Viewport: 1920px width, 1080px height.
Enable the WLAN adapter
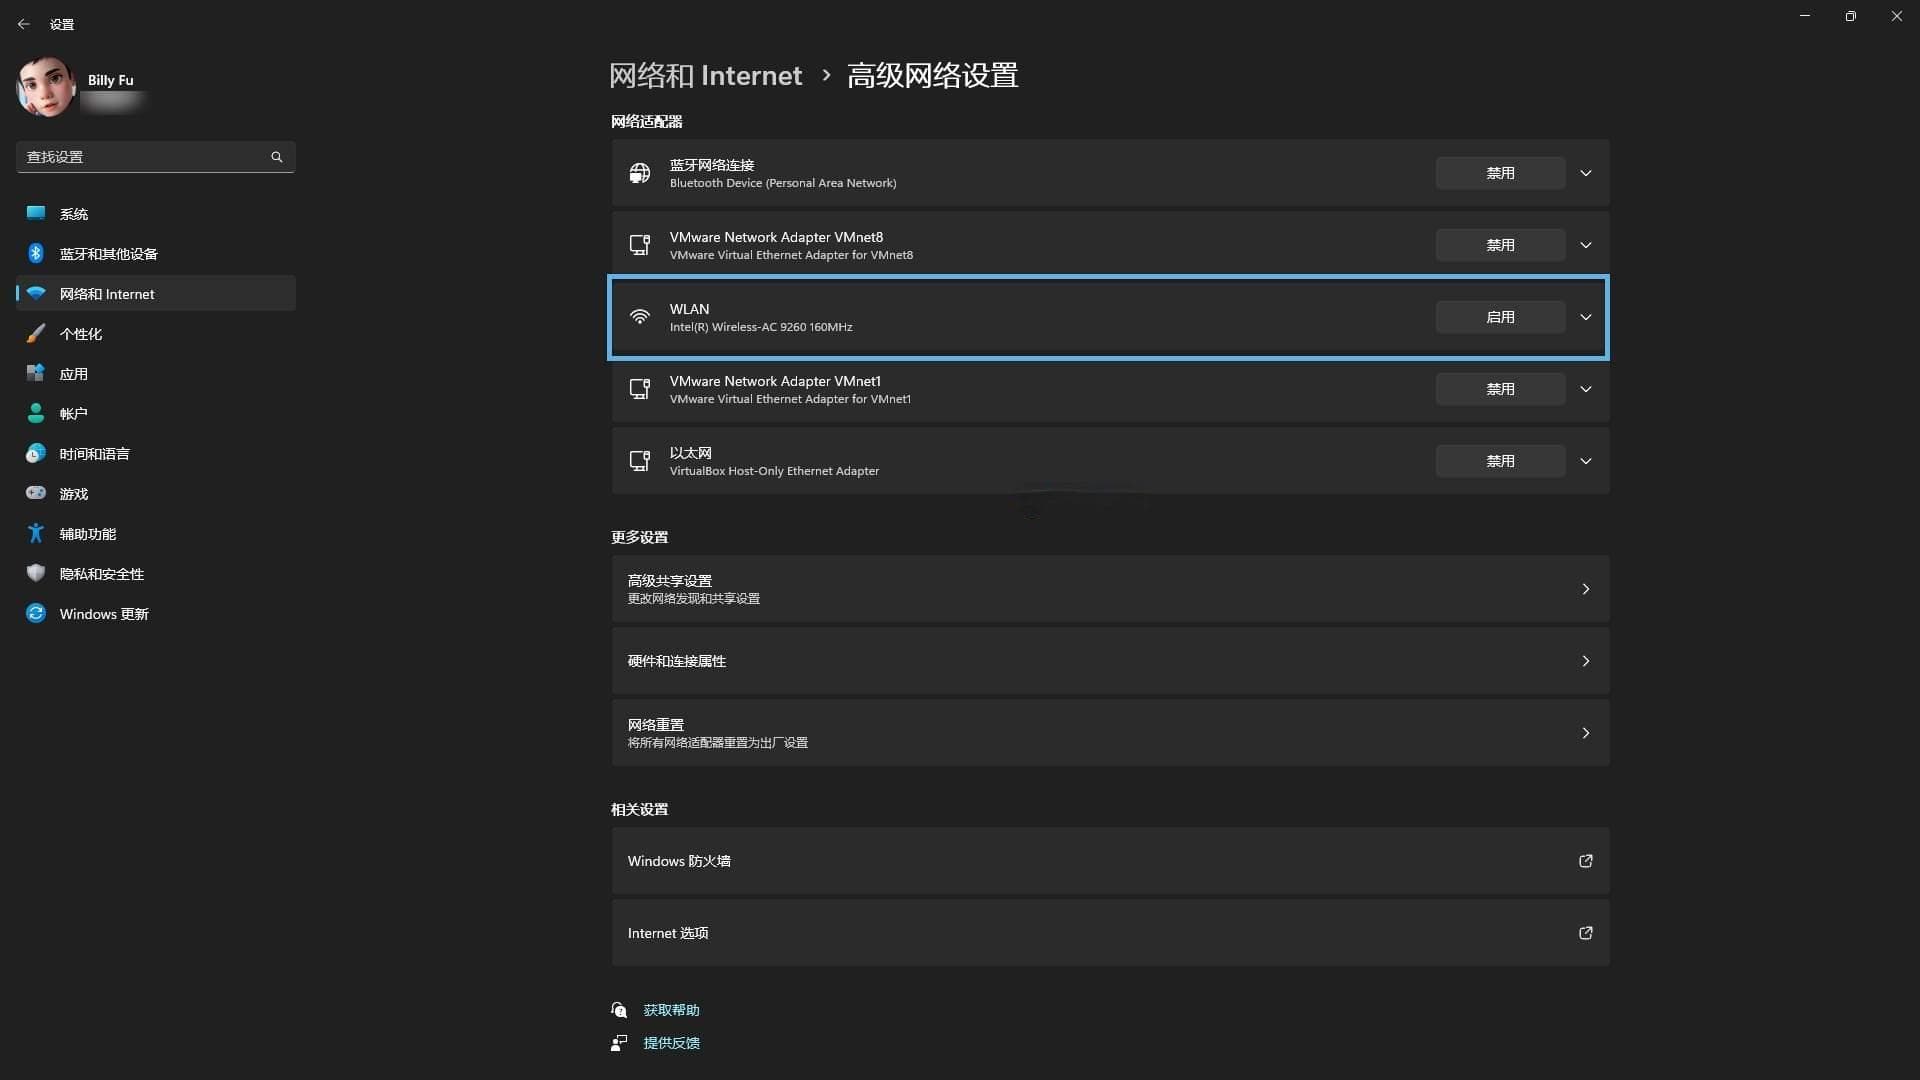point(1500,317)
